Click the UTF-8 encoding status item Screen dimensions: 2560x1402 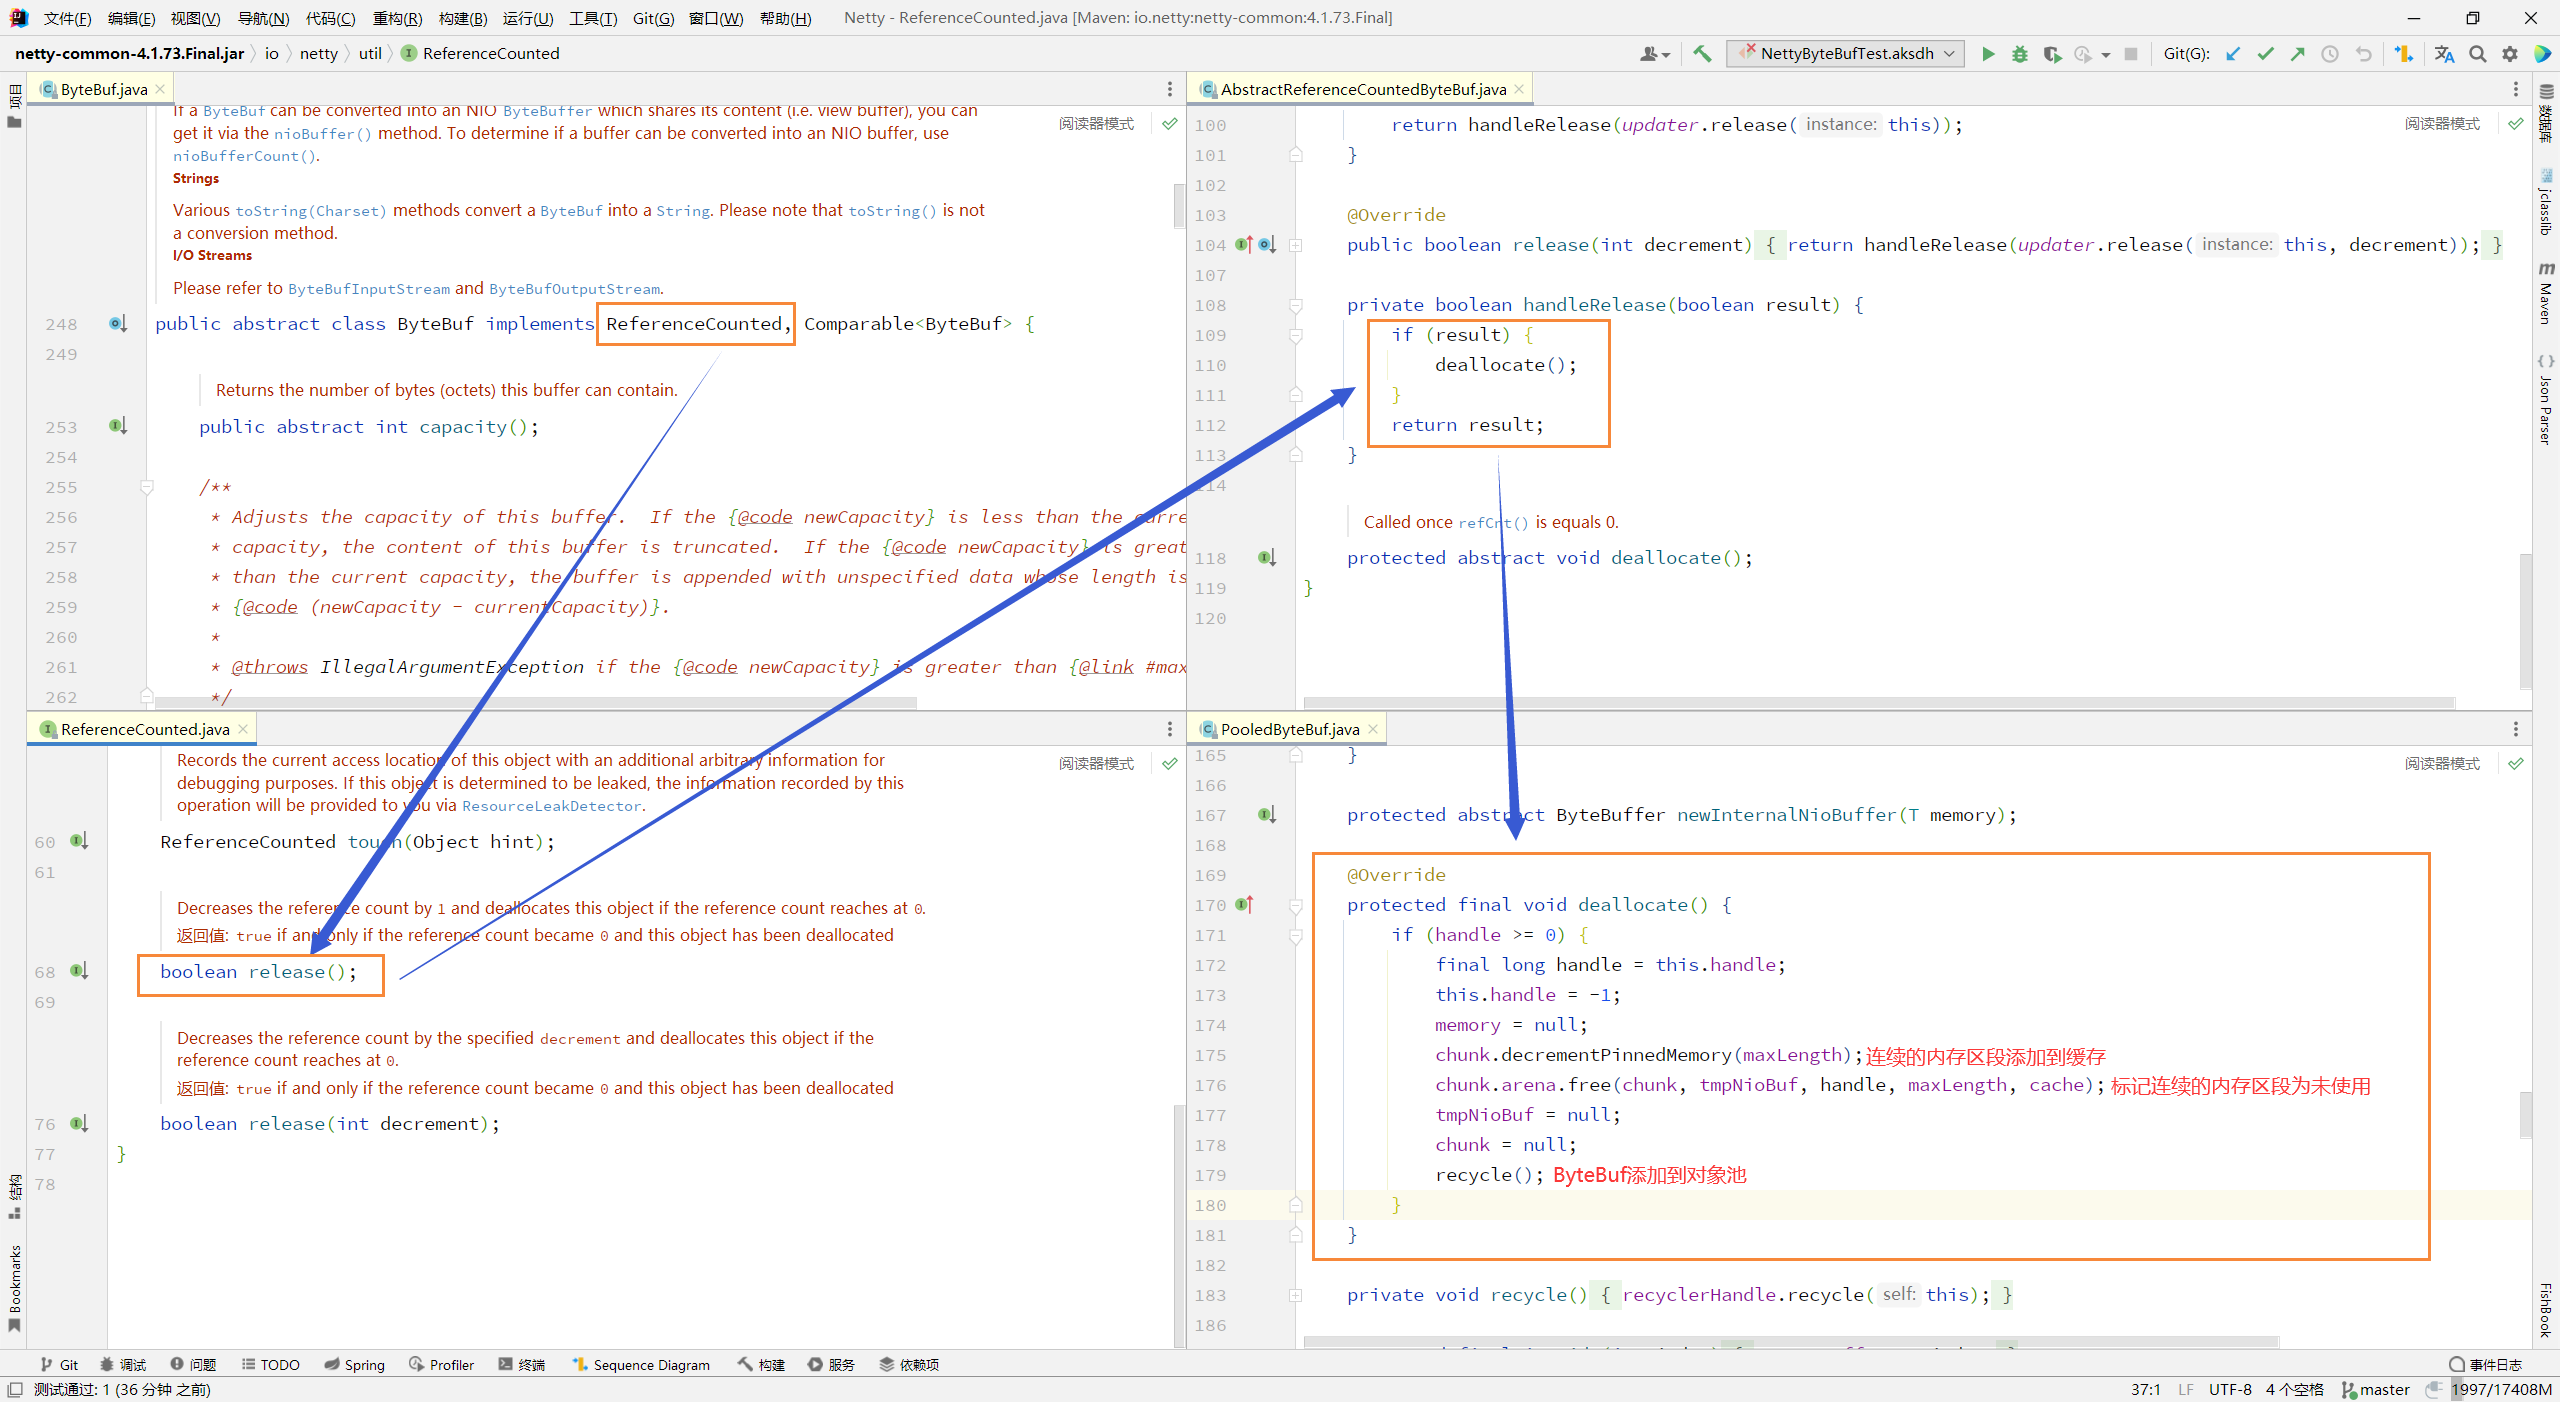click(x=2230, y=1390)
